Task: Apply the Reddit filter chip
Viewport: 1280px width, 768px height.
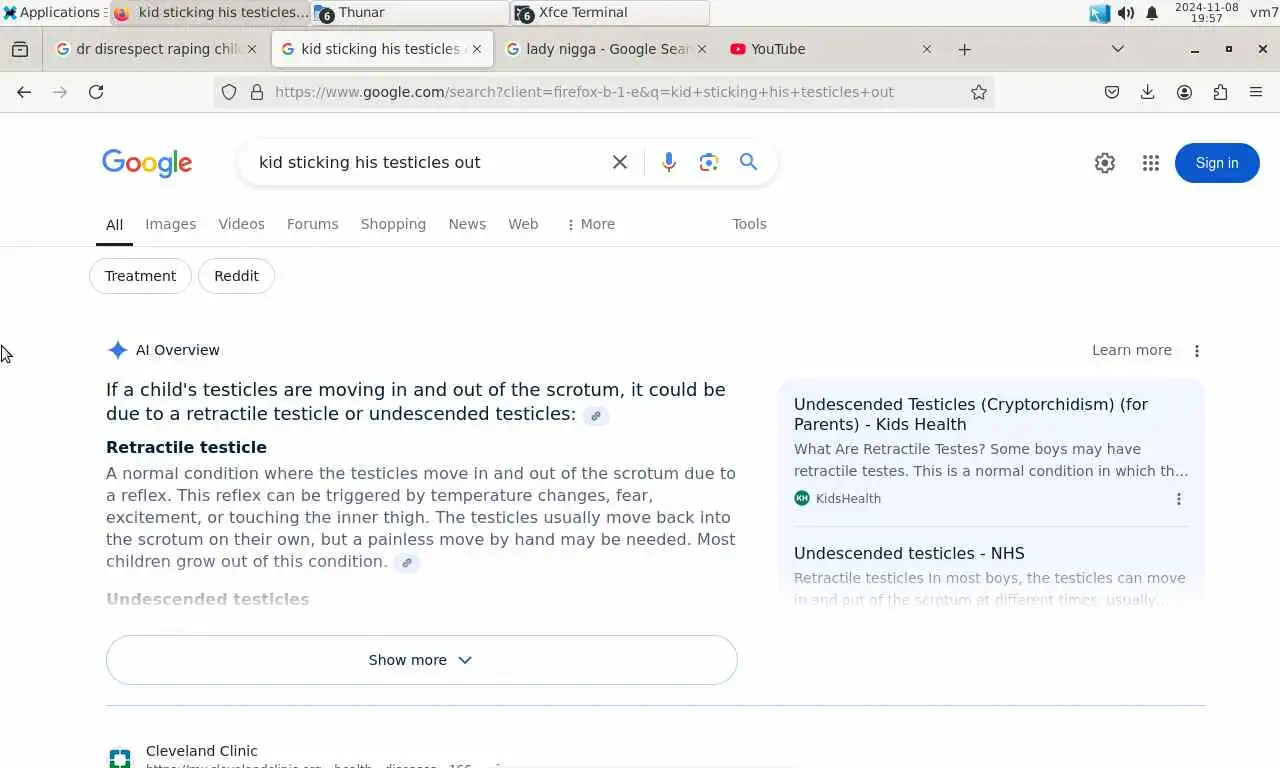Action: pos(236,276)
